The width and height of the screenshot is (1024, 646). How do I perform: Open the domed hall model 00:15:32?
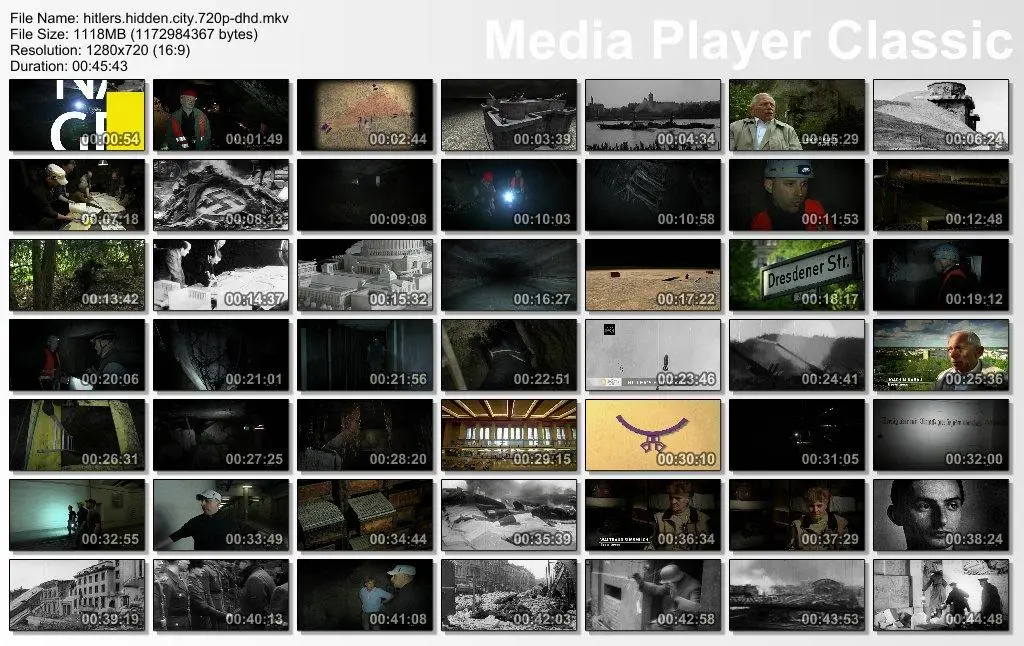click(x=365, y=275)
